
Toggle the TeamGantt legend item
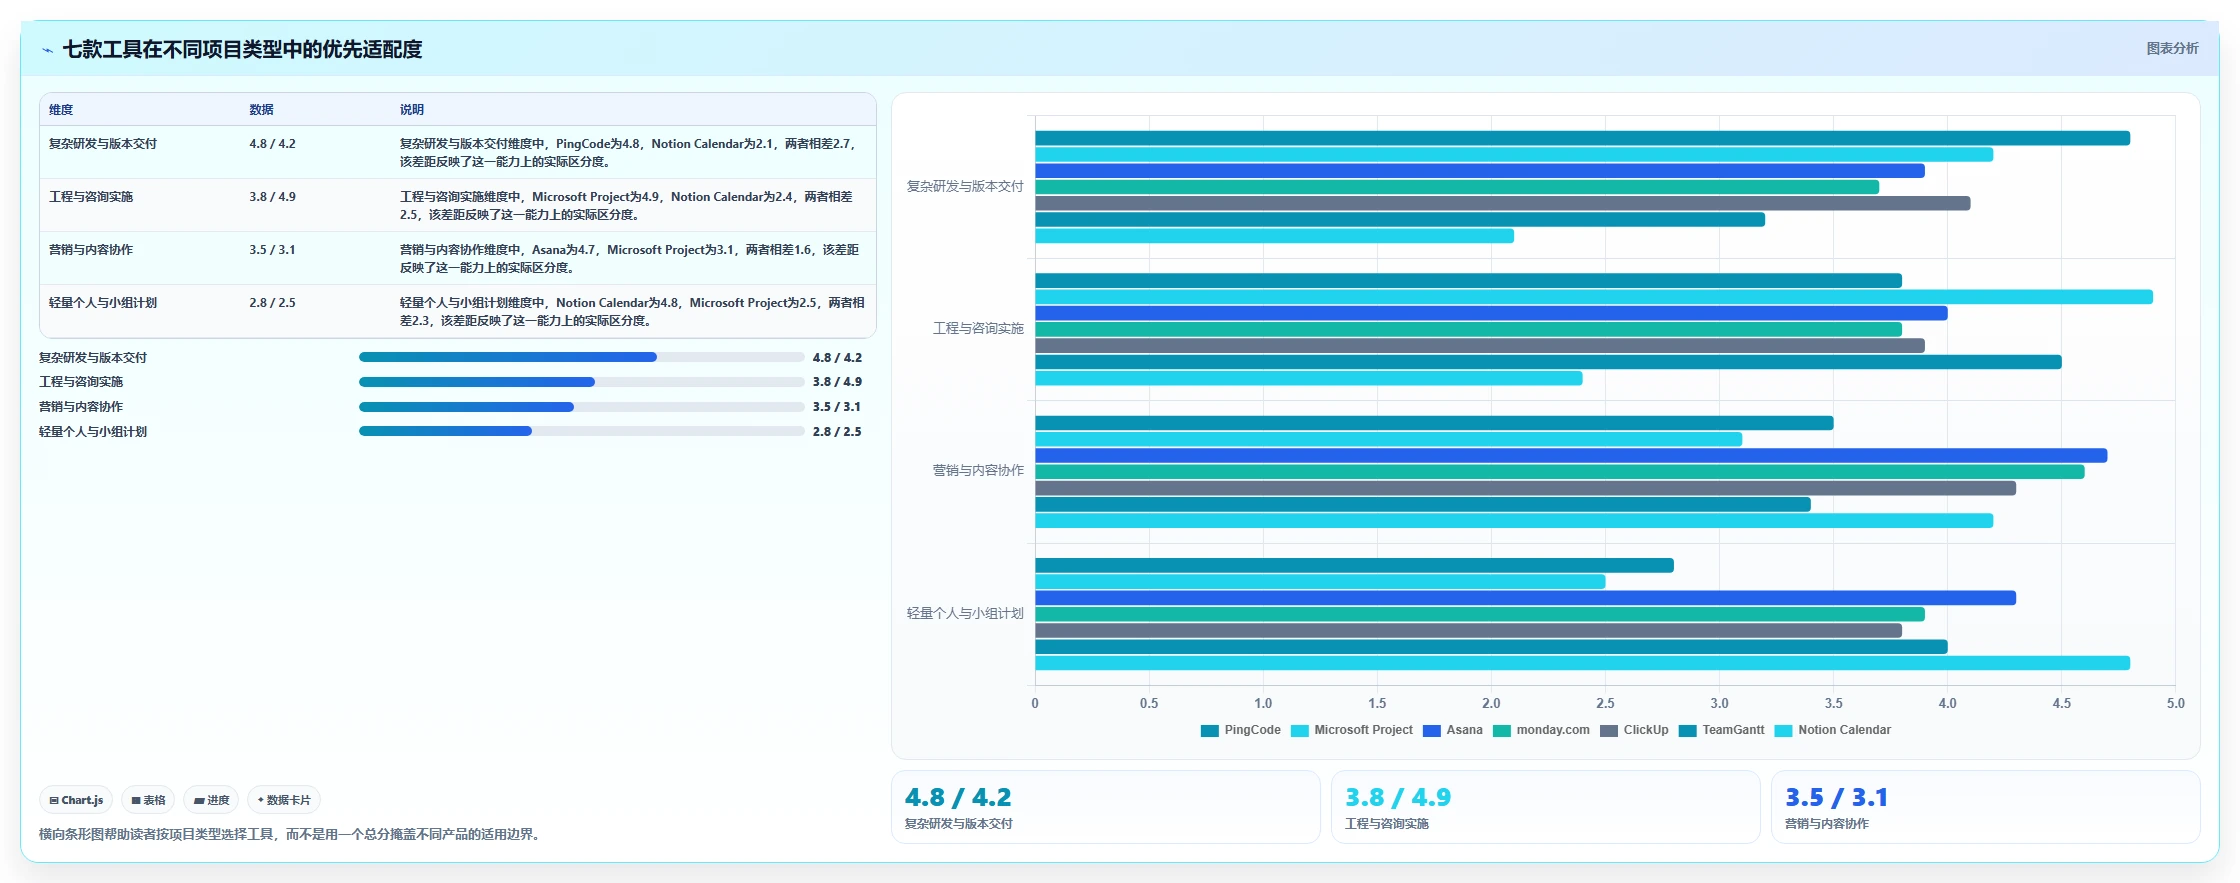click(x=1721, y=730)
